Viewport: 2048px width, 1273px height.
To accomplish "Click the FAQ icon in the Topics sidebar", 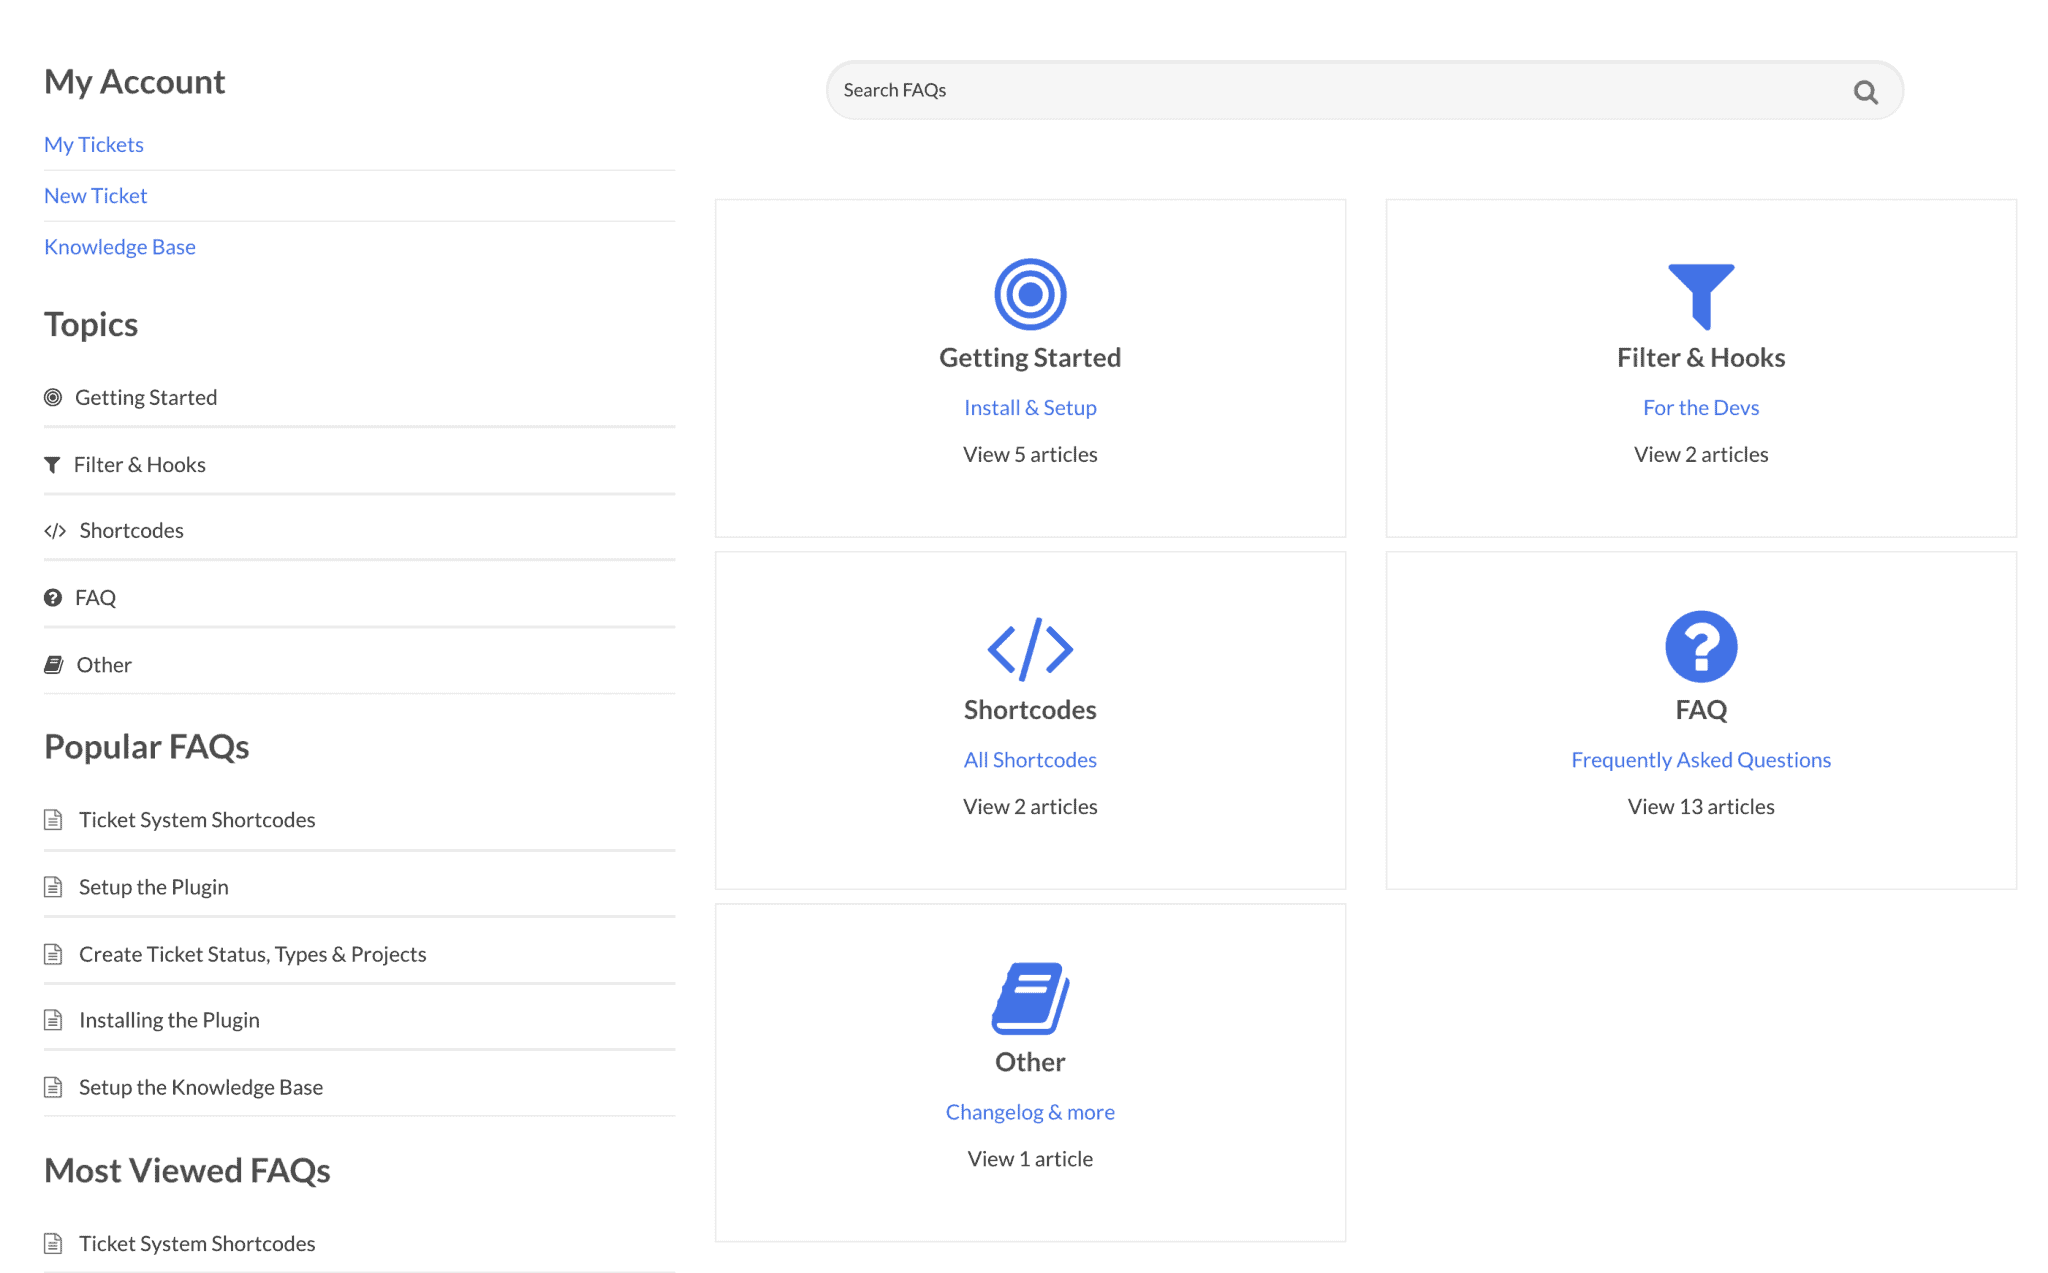I will coord(53,597).
